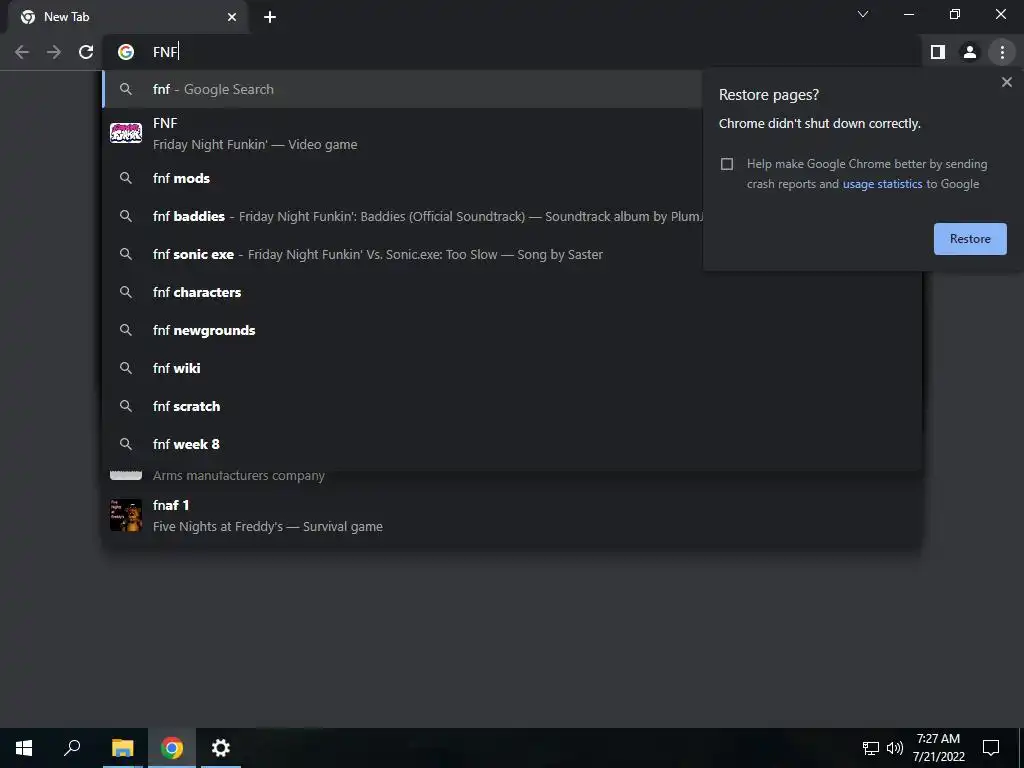Open Settings gear in the taskbar
Viewport: 1024px width, 768px height.
[x=221, y=748]
